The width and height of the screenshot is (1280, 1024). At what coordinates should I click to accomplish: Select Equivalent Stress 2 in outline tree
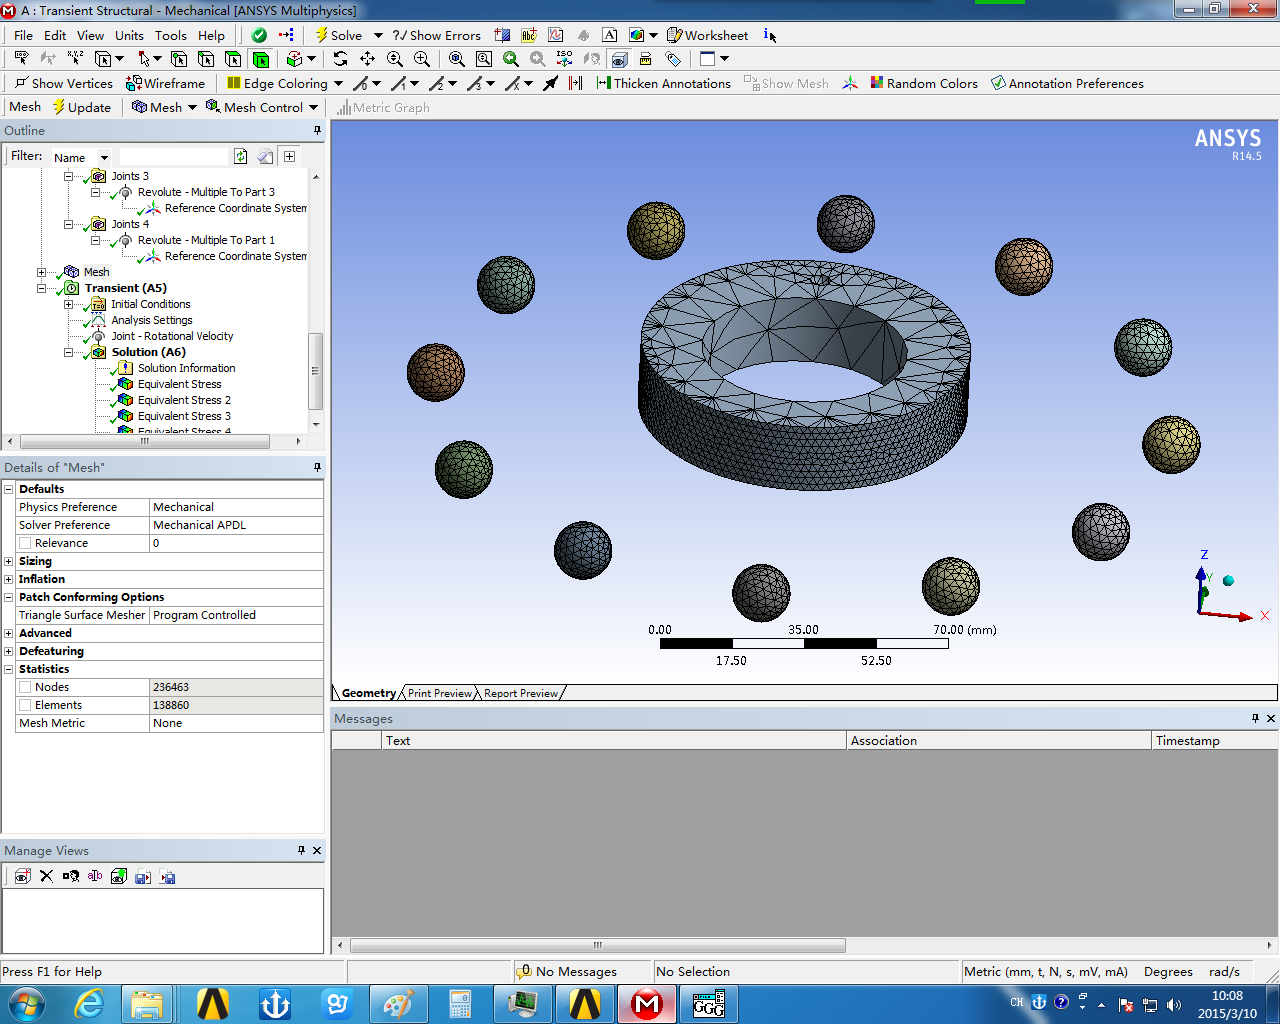(x=184, y=400)
